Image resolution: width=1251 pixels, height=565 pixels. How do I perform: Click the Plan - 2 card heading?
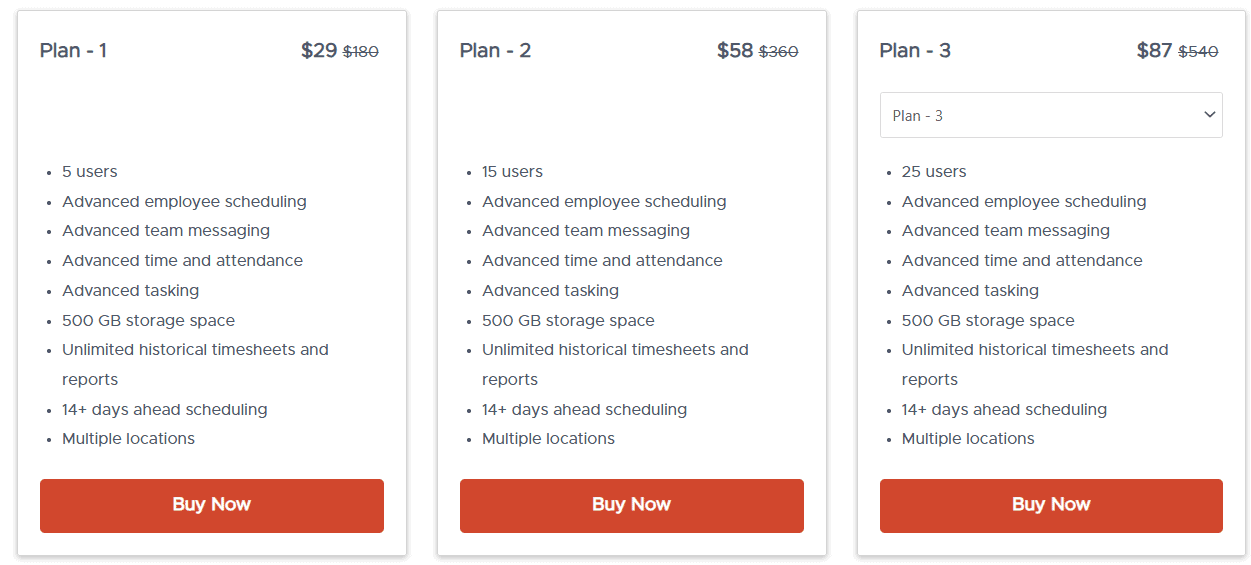(x=495, y=51)
